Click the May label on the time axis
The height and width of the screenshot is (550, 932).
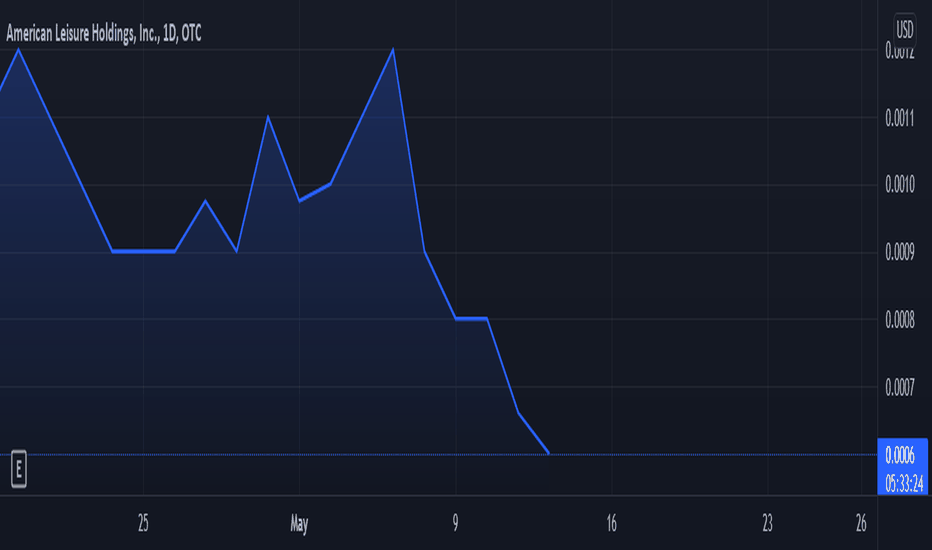[299, 524]
